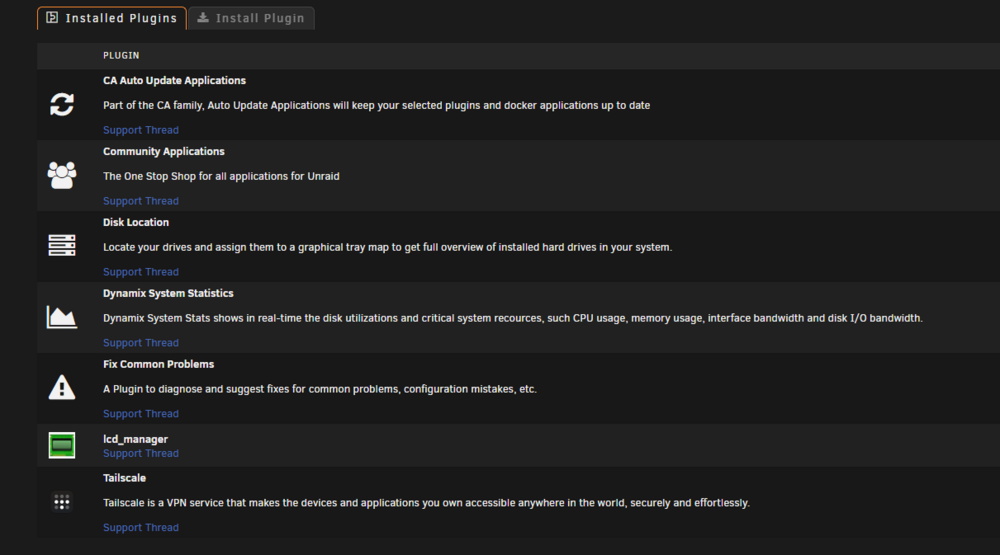
Task: Select the Tailscale plugin name
Action: pos(124,478)
